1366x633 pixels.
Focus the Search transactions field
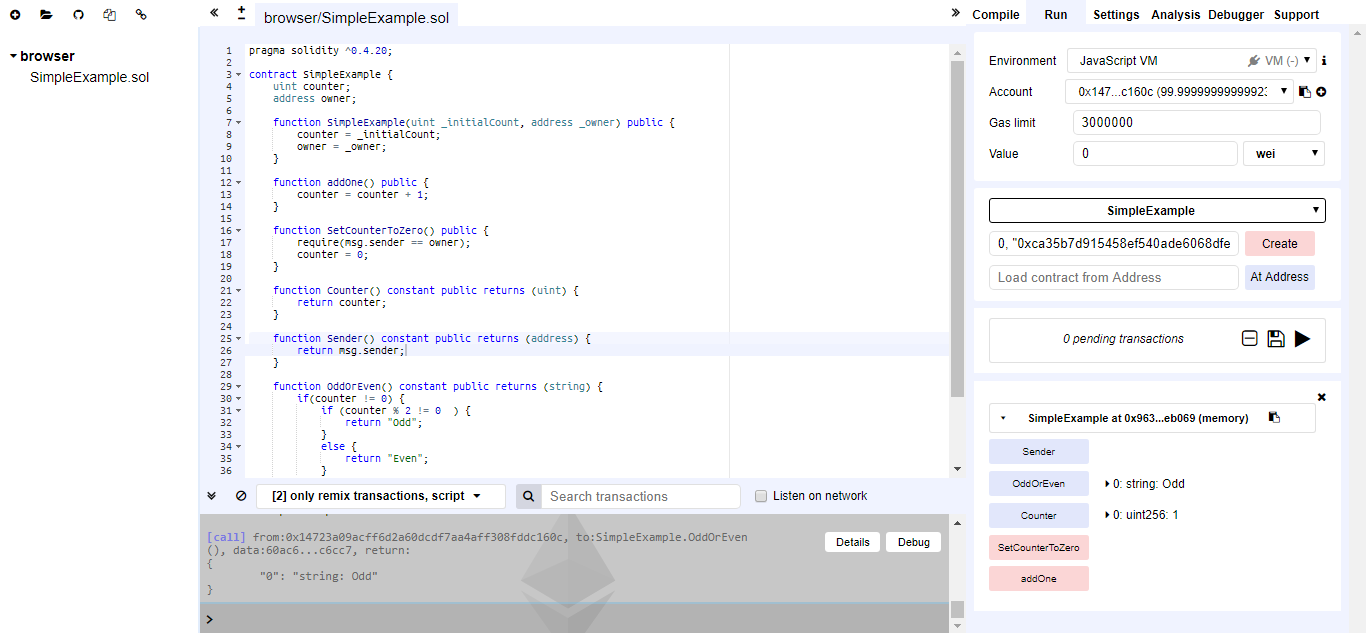(641, 496)
